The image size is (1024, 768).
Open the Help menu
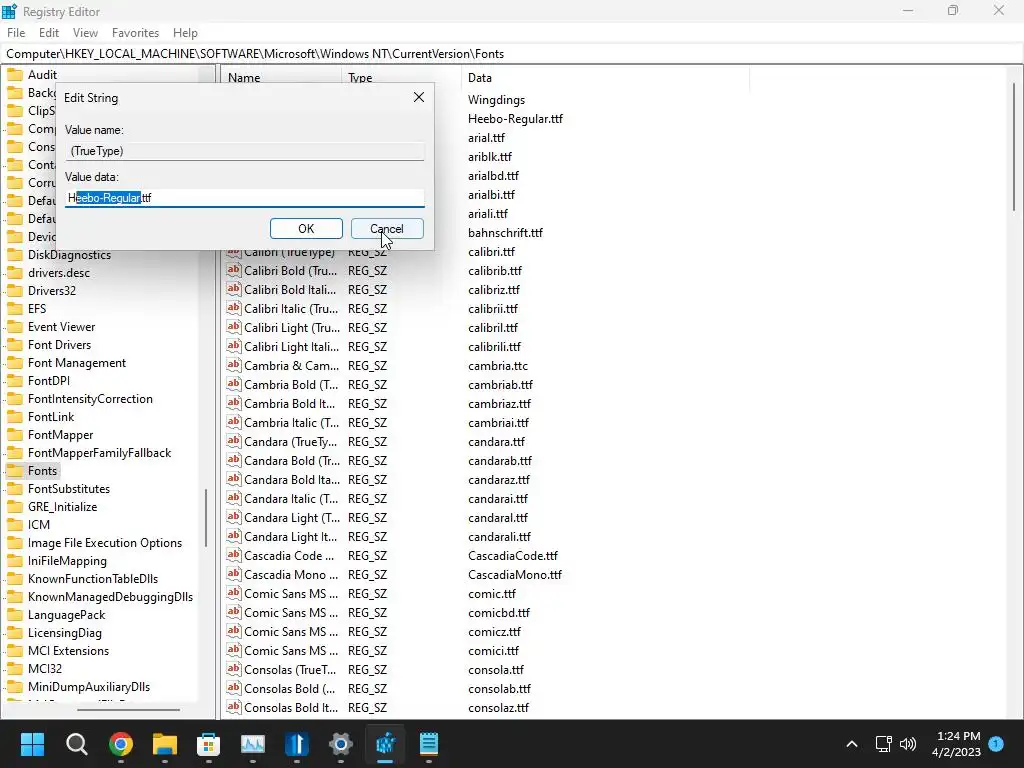point(185,33)
